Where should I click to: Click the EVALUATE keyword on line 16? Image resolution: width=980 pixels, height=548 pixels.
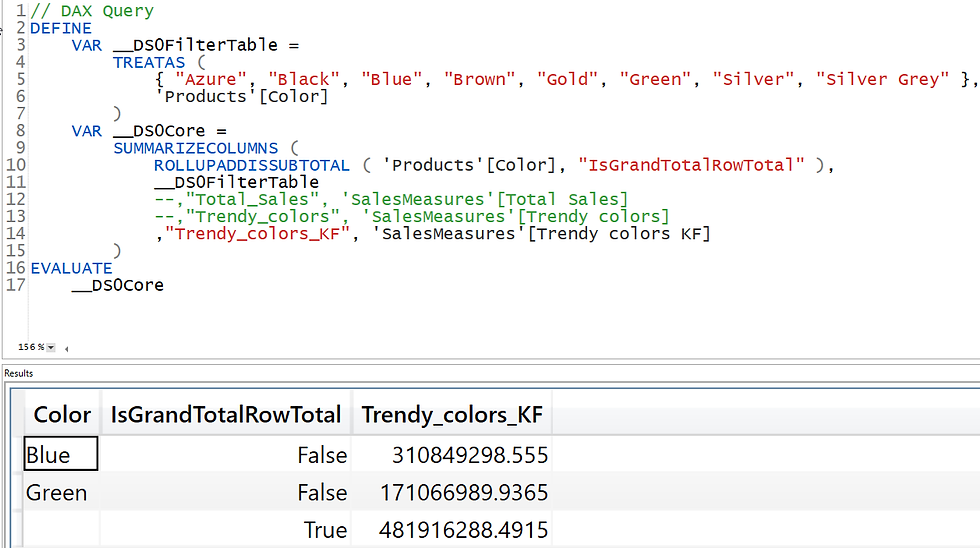(71, 268)
